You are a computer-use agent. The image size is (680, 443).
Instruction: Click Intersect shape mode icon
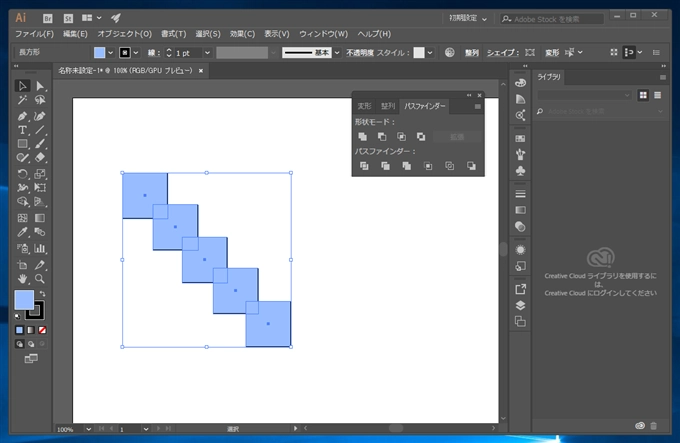click(x=402, y=137)
